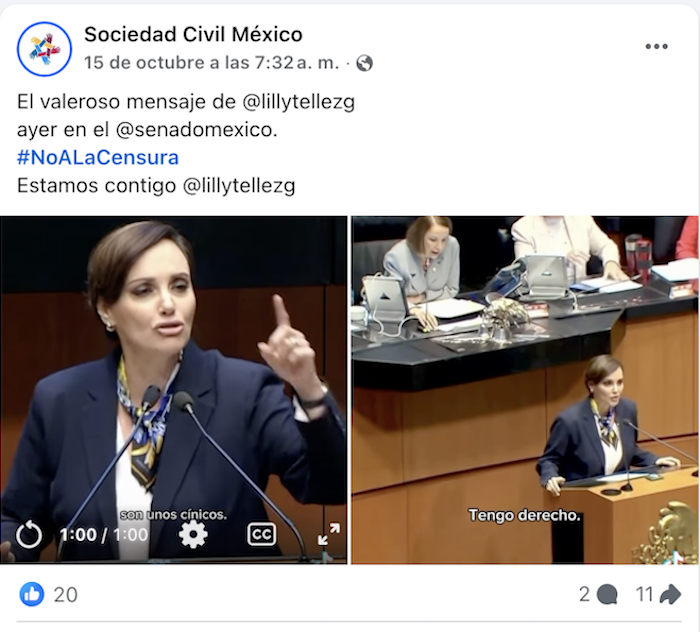This screenshot has width=700, height=632.
Task: View the 20 reactions count
Action: 66,595
